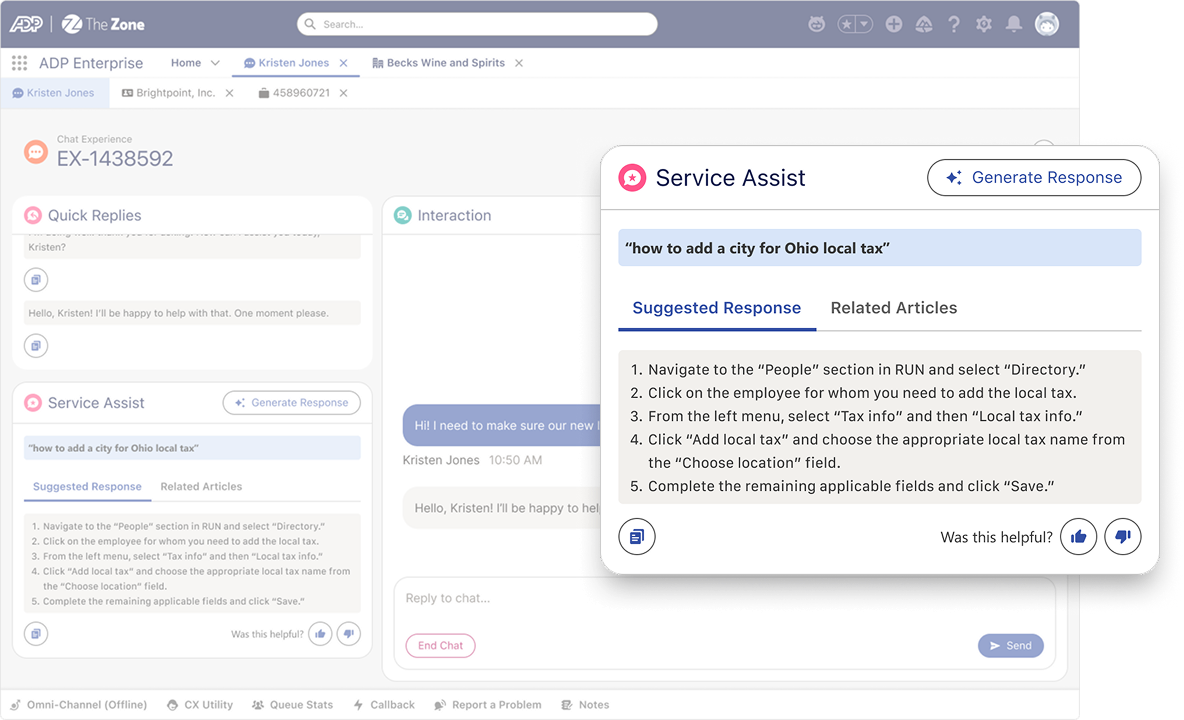Open the Becks Wine and Spirits tab
Screen dimensions: 1184x720
(445, 63)
